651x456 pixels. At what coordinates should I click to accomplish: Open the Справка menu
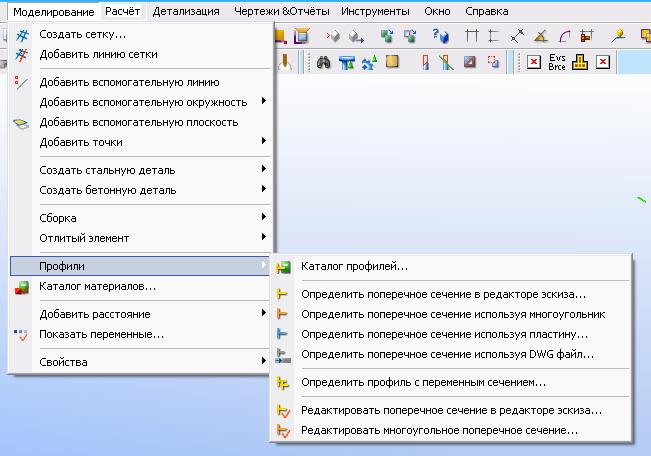coord(486,11)
